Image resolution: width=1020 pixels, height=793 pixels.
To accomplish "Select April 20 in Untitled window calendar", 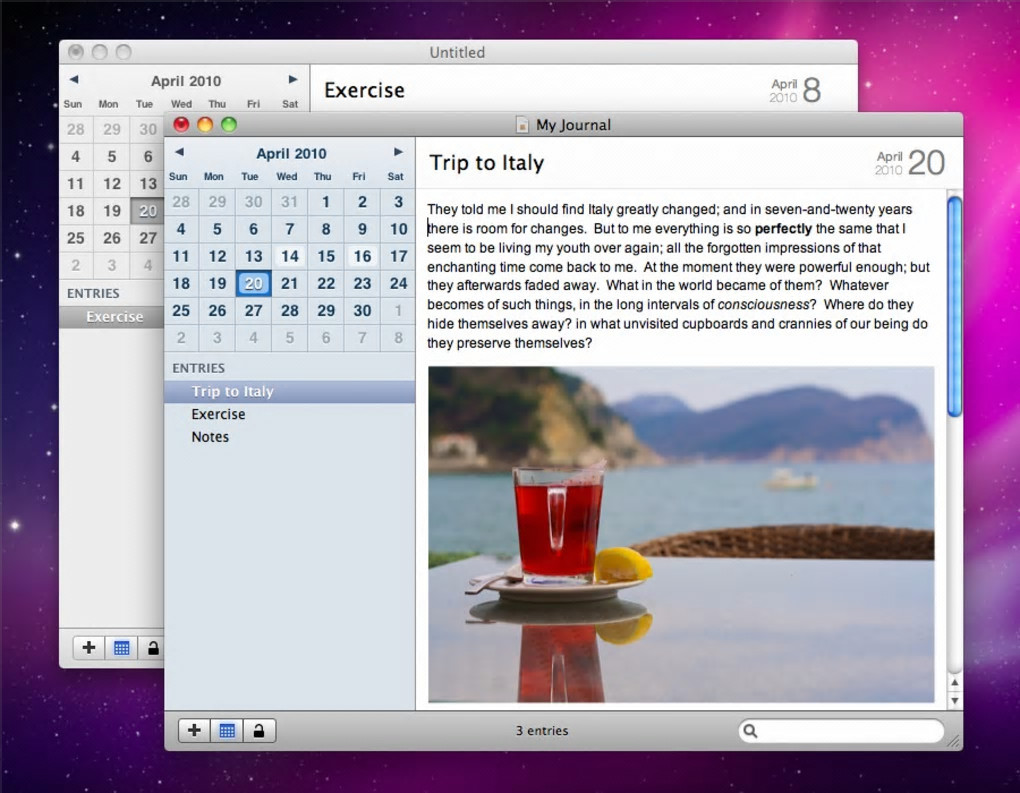I will [x=148, y=211].
